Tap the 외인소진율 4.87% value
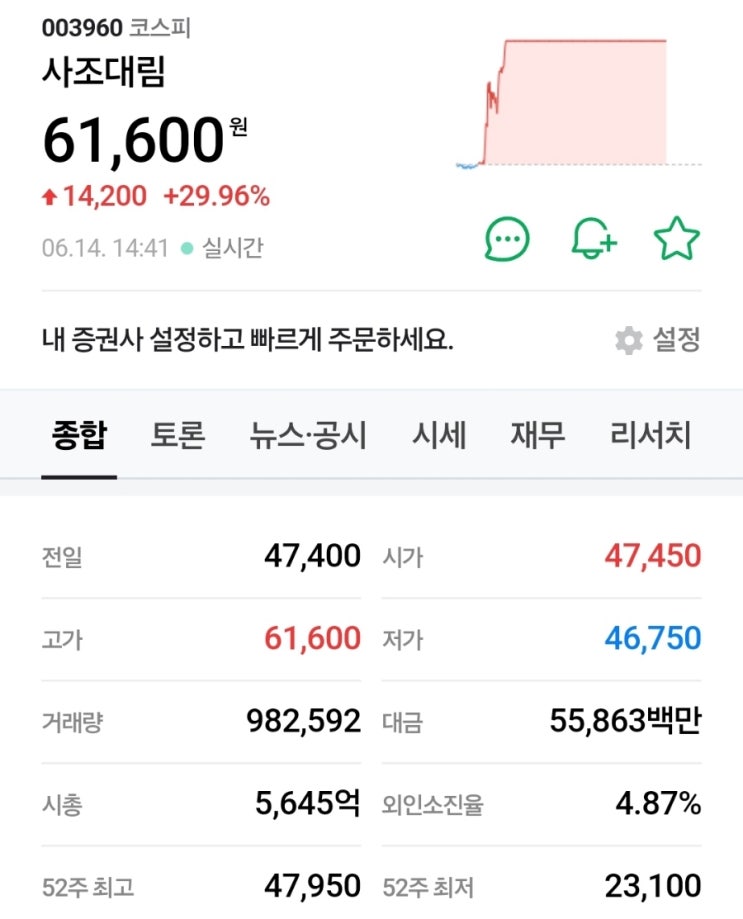743x919 pixels. point(658,804)
